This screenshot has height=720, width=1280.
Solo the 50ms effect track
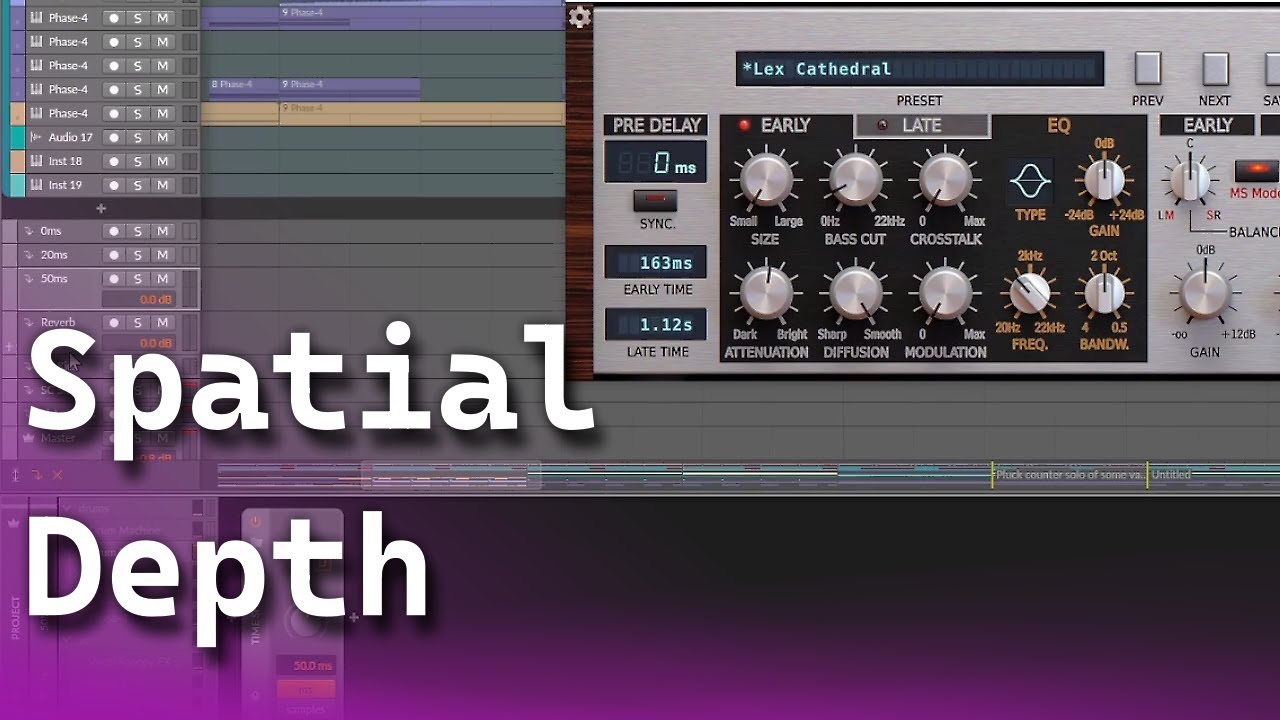click(138, 279)
